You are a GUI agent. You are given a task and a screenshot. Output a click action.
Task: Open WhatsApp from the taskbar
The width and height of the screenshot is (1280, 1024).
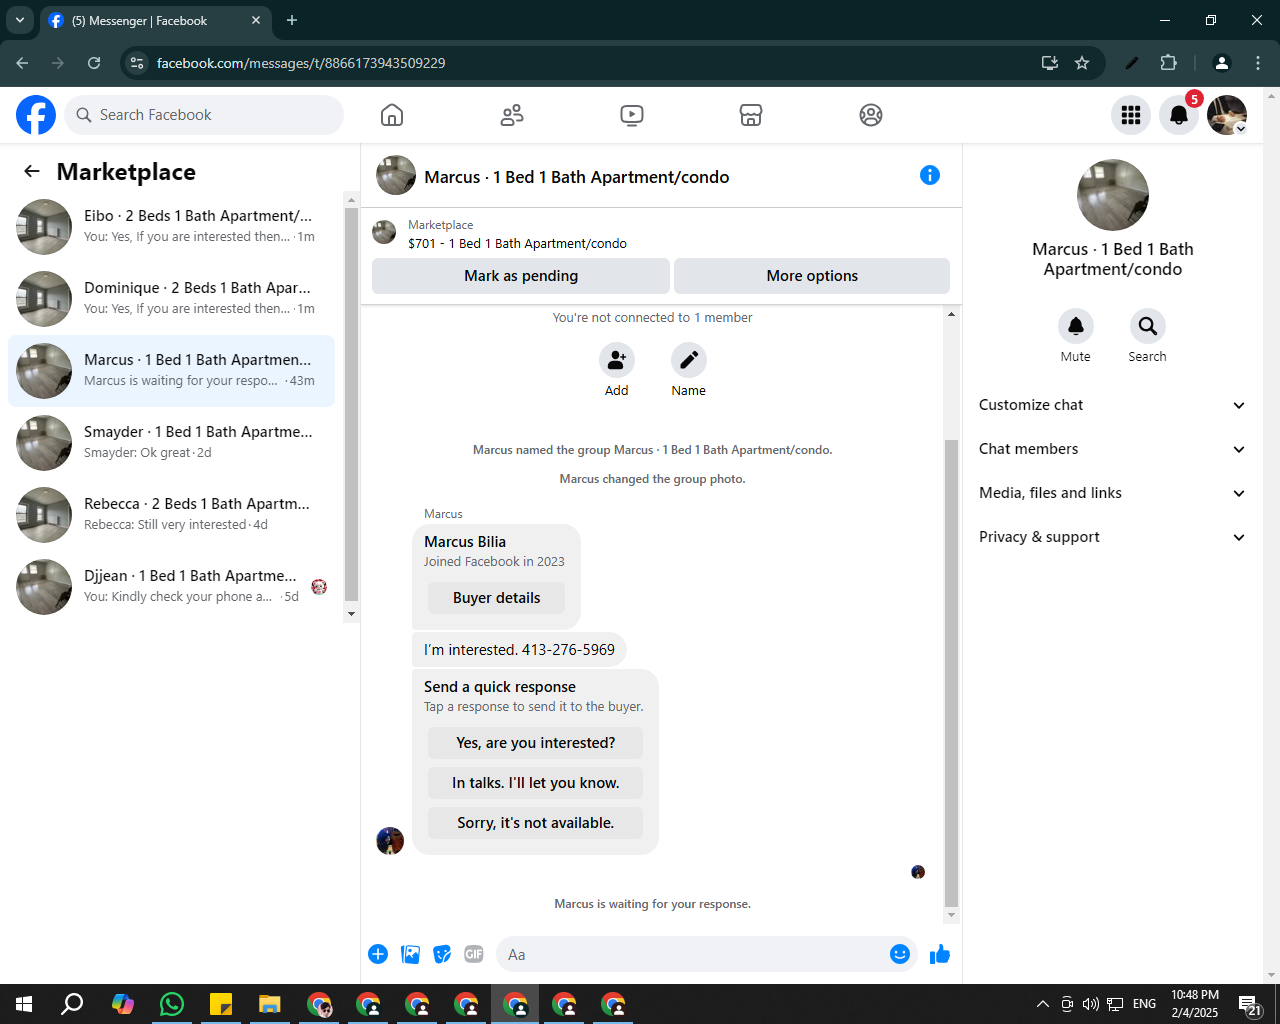(x=172, y=1004)
